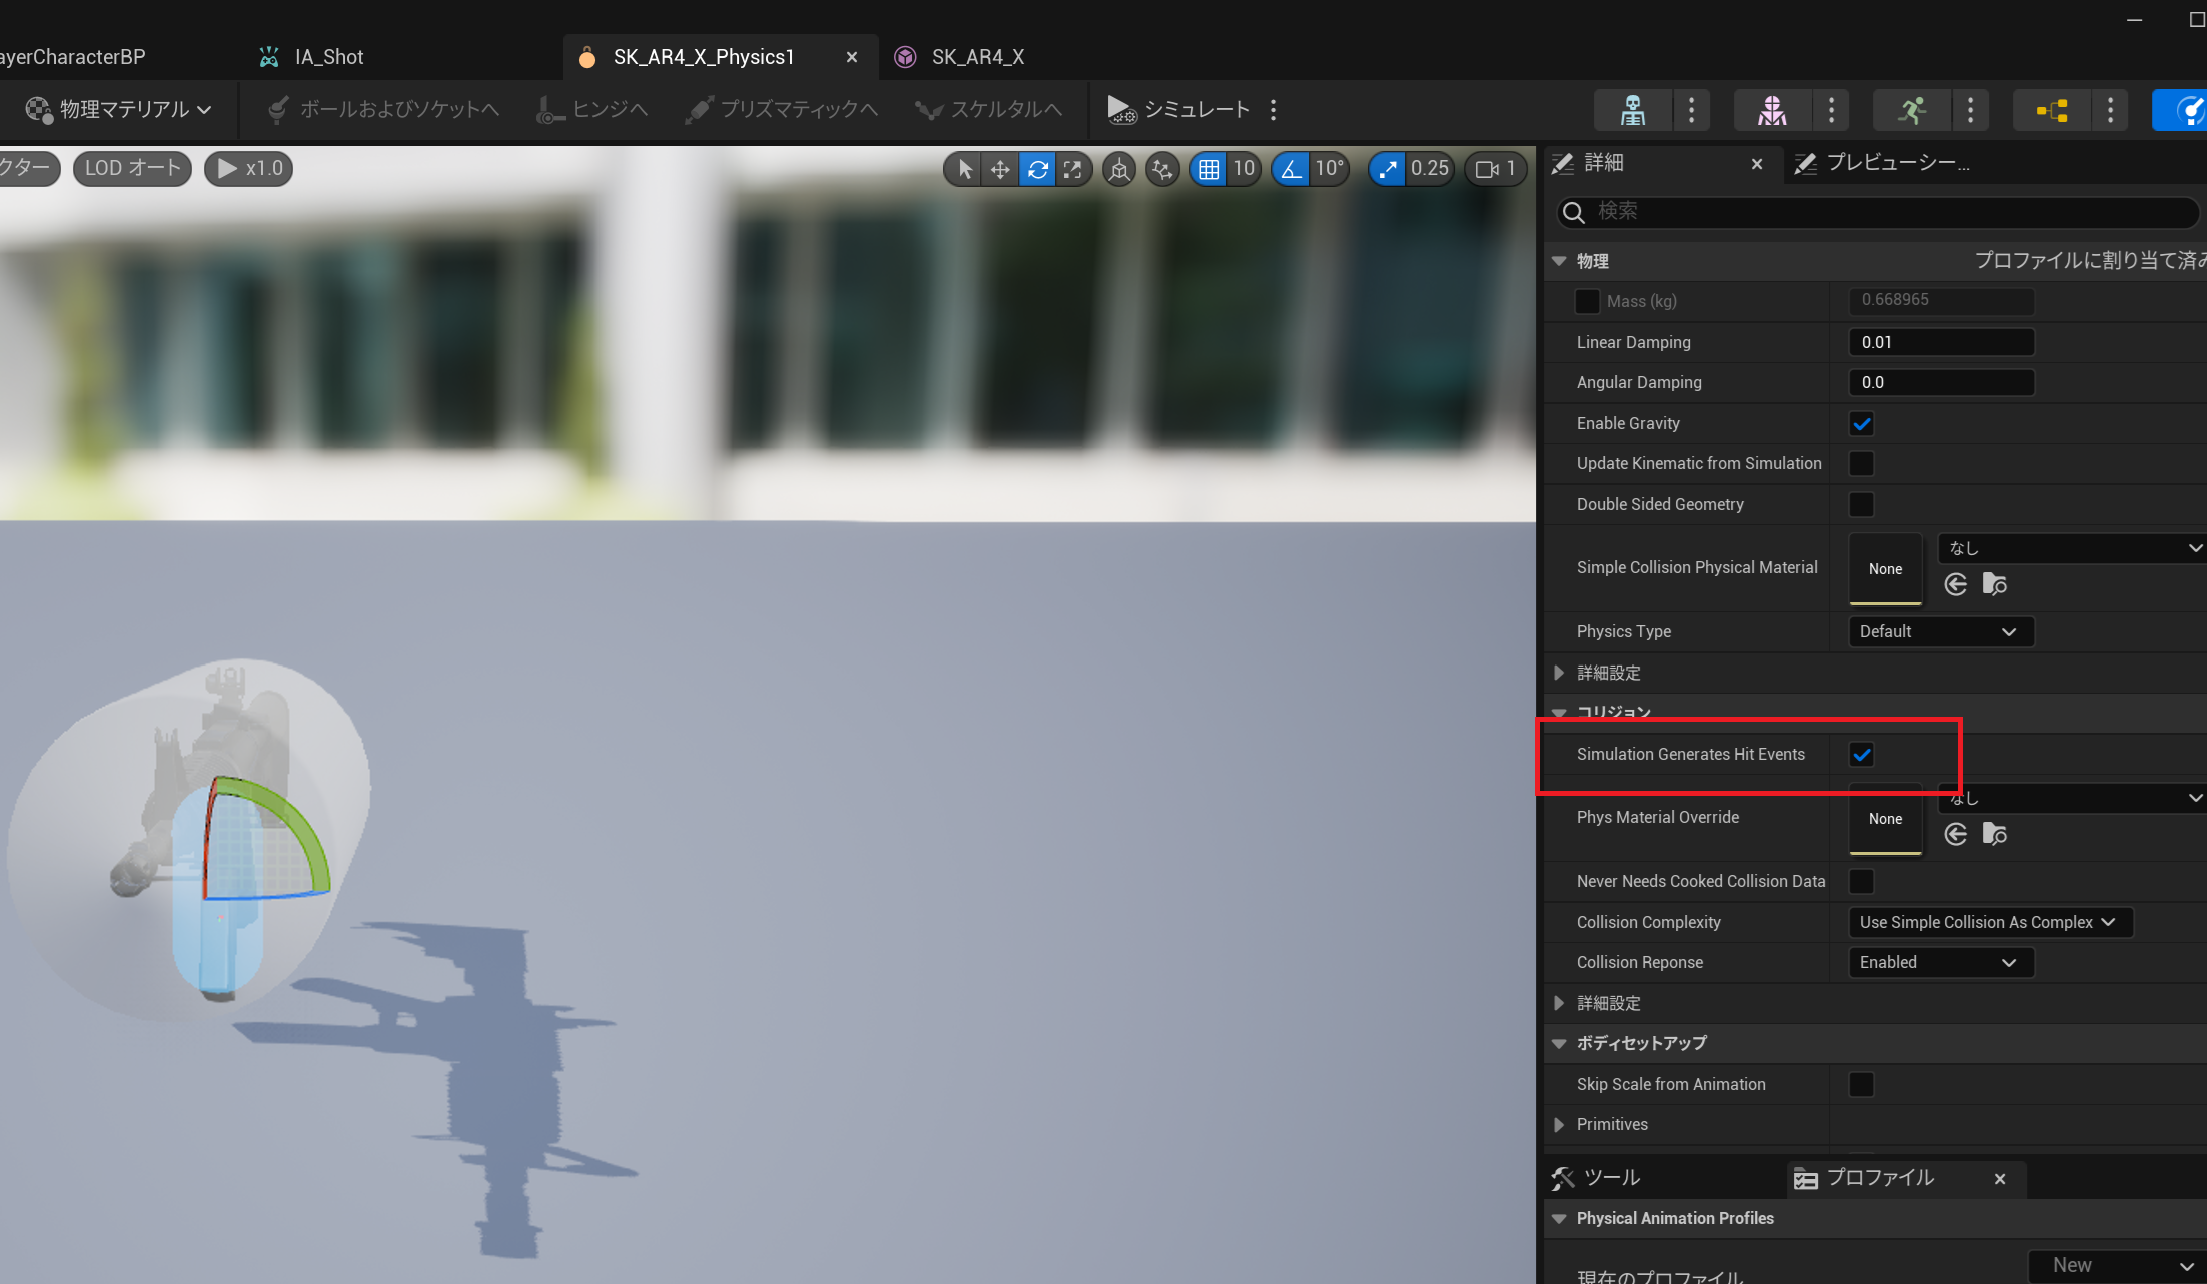The width and height of the screenshot is (2207, 1284).
Task: Click the Linear Damping value field
Action: [x=1940, y=343]
